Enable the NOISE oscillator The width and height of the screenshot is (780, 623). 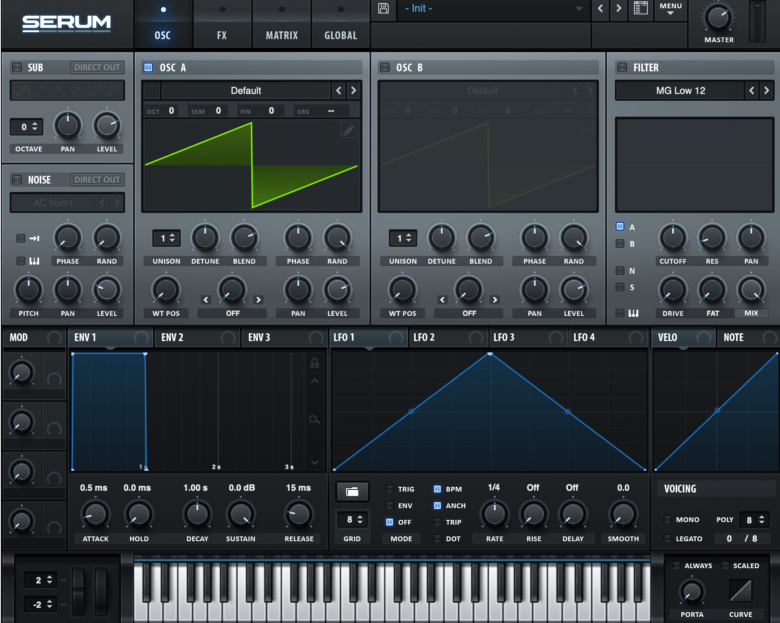(17, 180)
